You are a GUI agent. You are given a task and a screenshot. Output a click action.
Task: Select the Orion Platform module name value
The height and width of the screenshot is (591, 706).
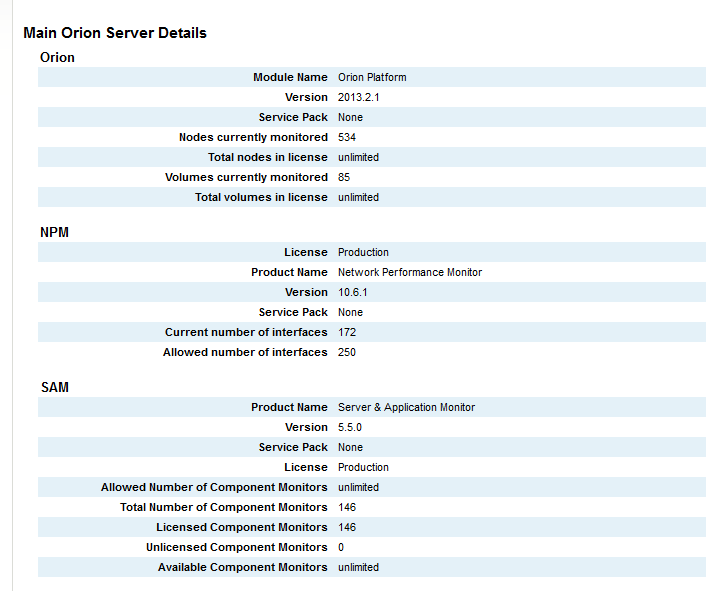[372, 77]
